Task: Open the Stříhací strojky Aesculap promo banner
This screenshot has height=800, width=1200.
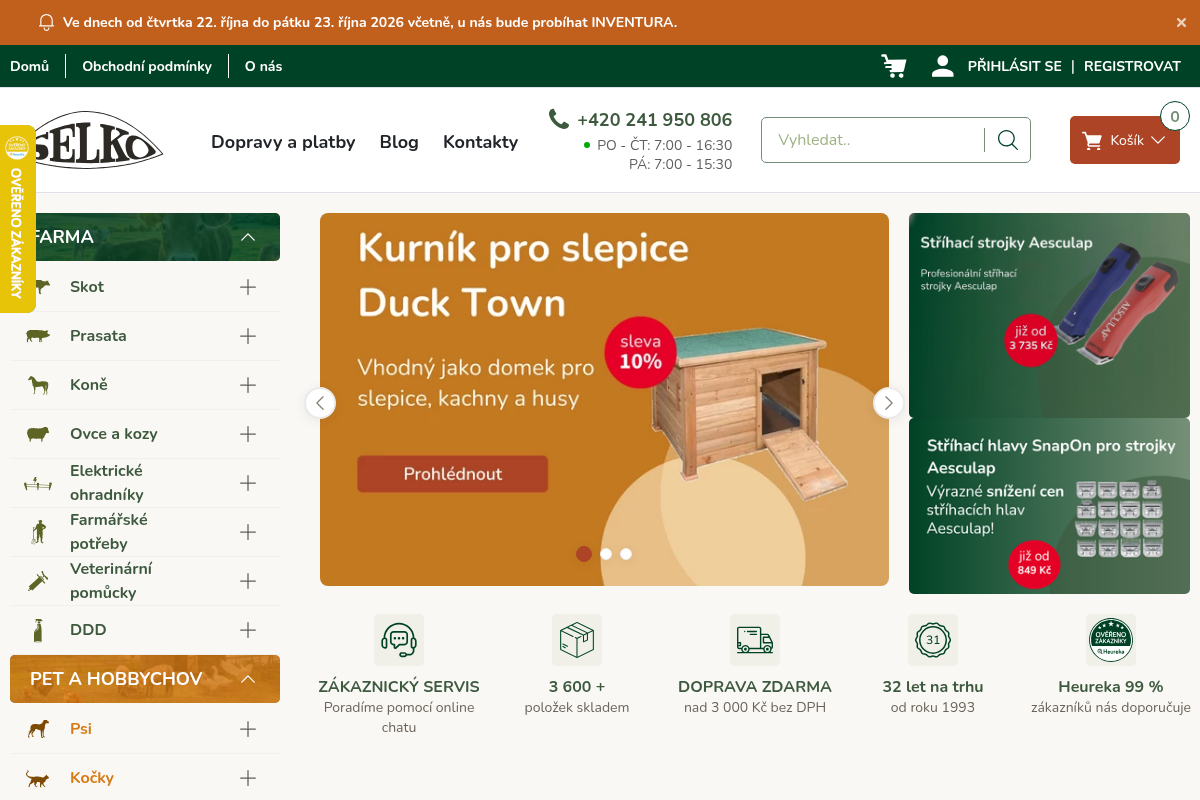Action: pyautogui.click(x=1049, y=315)
